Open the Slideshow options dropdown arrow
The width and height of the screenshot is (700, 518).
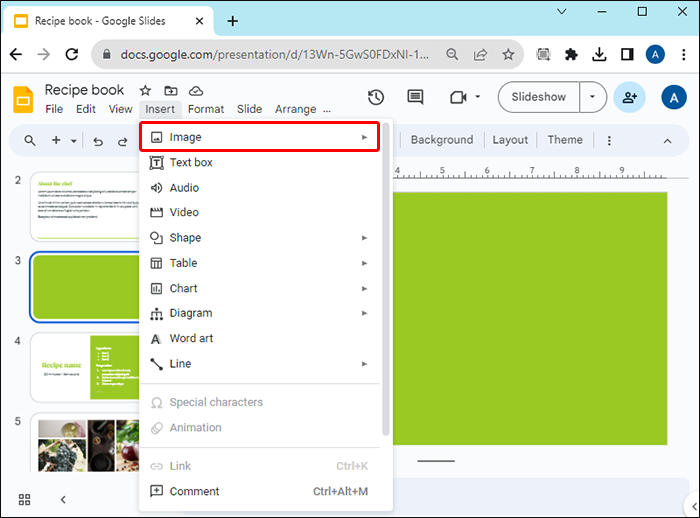(x=592, y=97)
